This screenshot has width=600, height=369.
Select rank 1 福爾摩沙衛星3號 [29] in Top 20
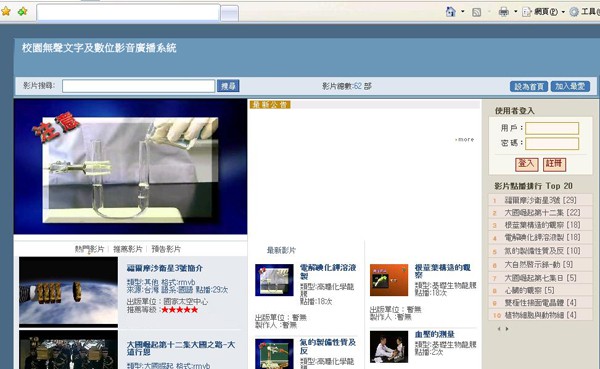tap(540, 200)
